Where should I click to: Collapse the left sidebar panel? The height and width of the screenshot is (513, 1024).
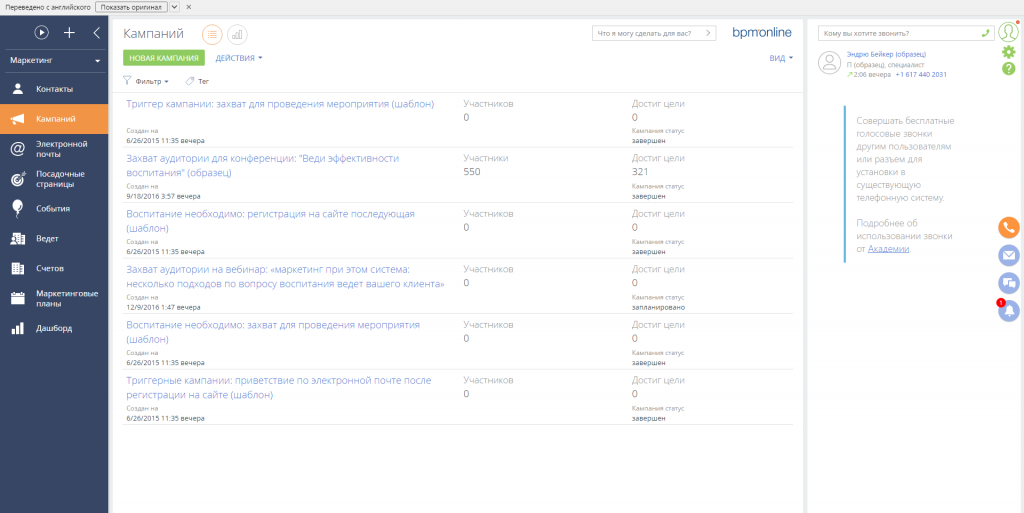pyautogui.click(x=96, y=32)
